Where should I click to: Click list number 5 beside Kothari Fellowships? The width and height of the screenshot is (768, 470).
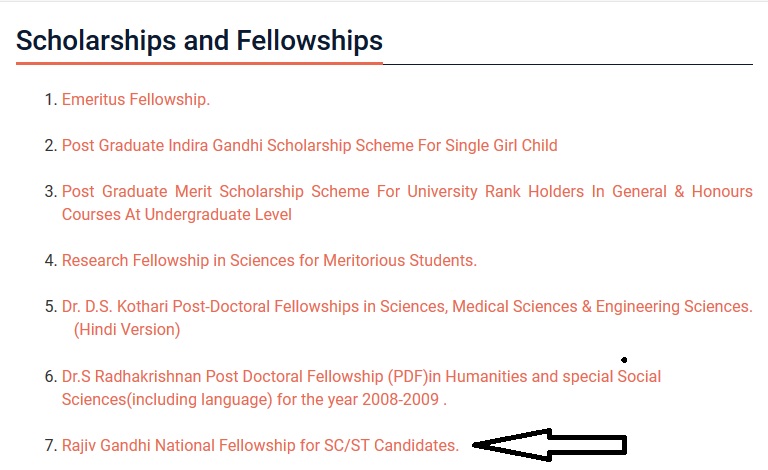(x=50, y=307)
